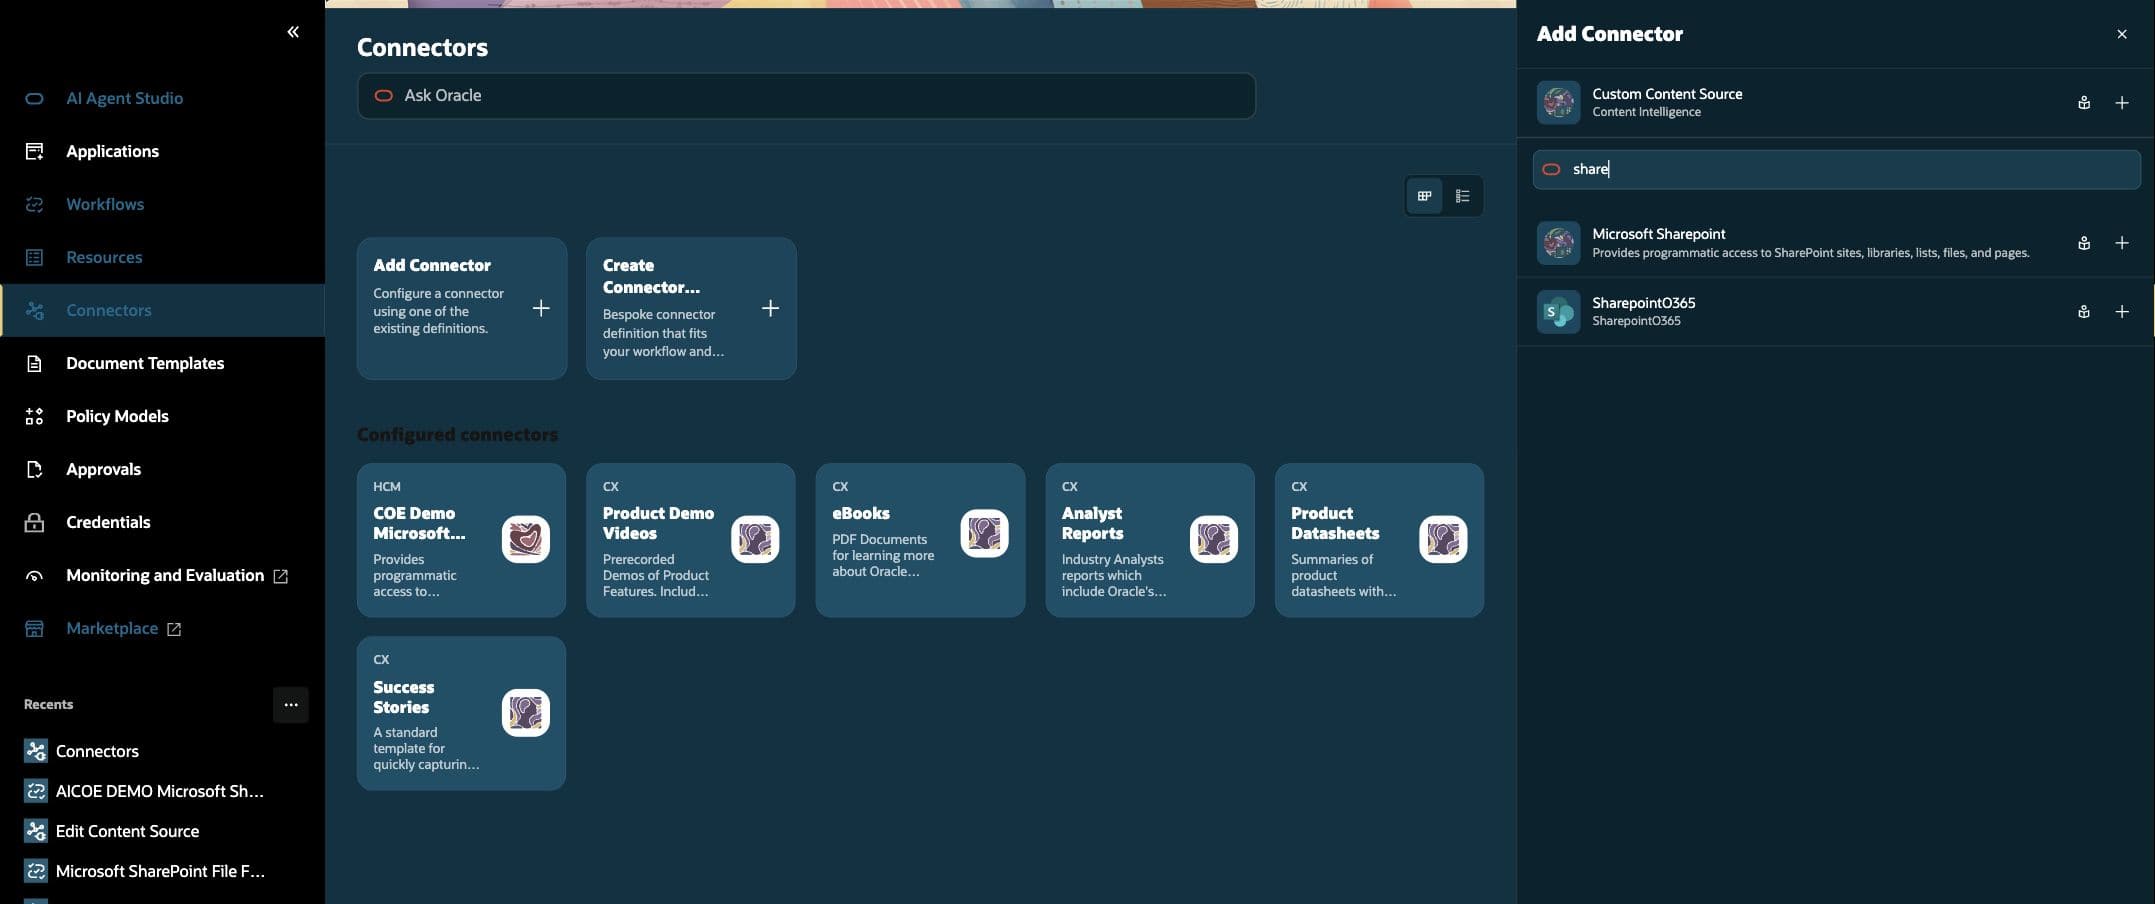Switch to grid view of connectors
The width and height of the screenshot is (2155, 904).
[x=1425, y=196]
